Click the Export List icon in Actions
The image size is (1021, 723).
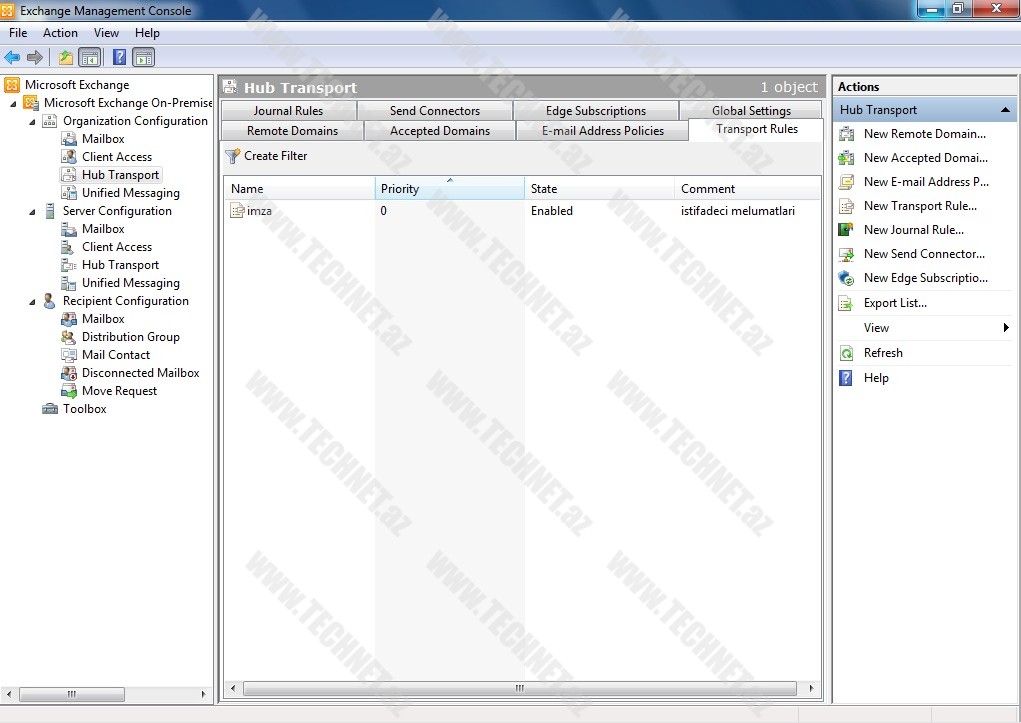(x=847, y=303)
